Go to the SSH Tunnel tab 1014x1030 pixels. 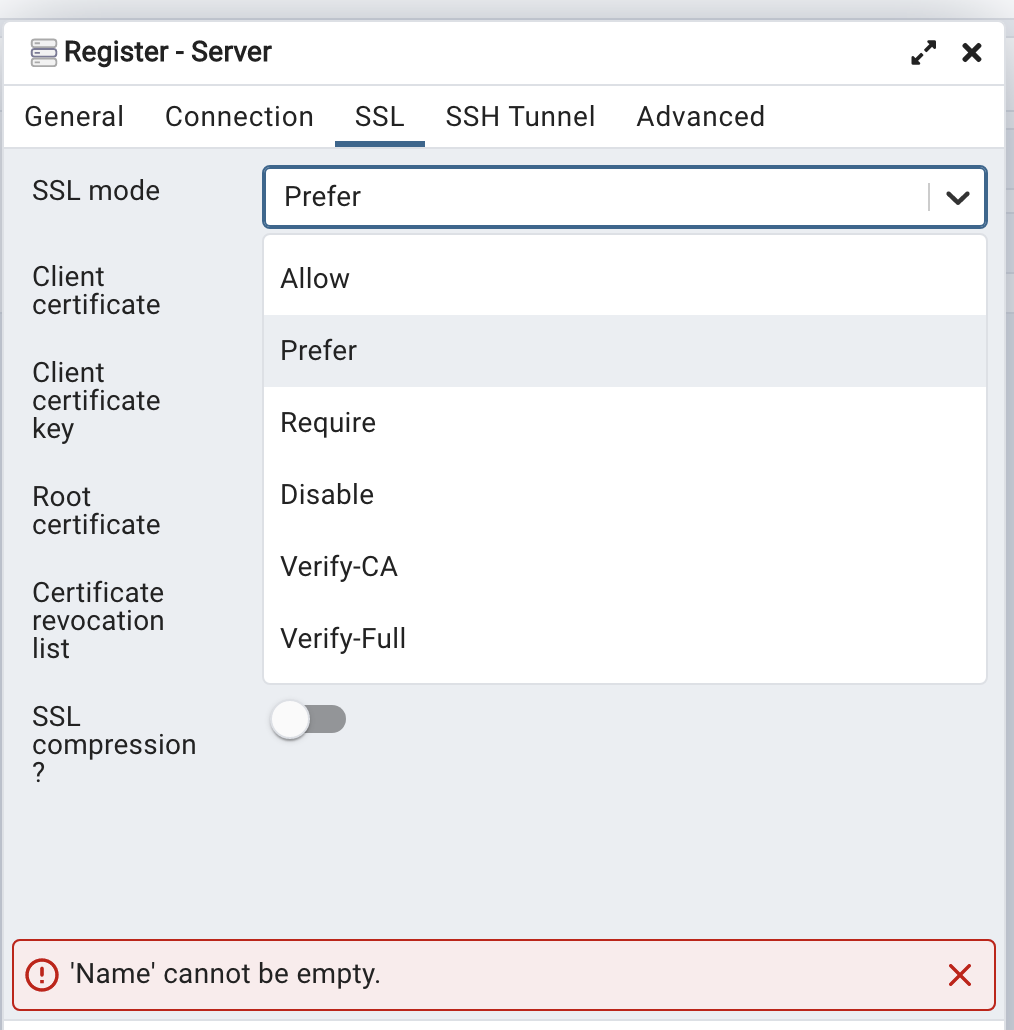520,117
